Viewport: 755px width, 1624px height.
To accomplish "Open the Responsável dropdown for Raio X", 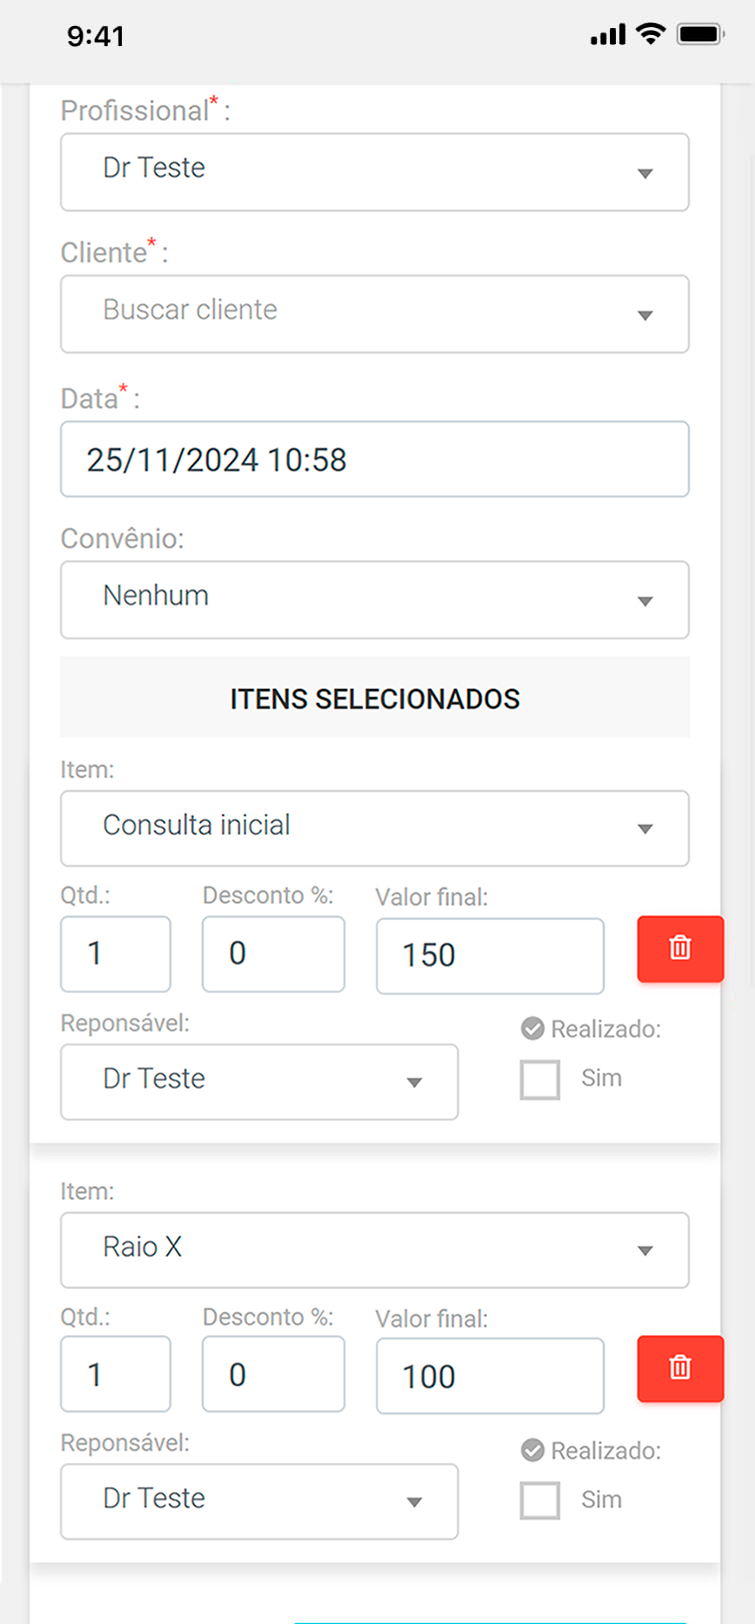I will tap(259, 1501).
